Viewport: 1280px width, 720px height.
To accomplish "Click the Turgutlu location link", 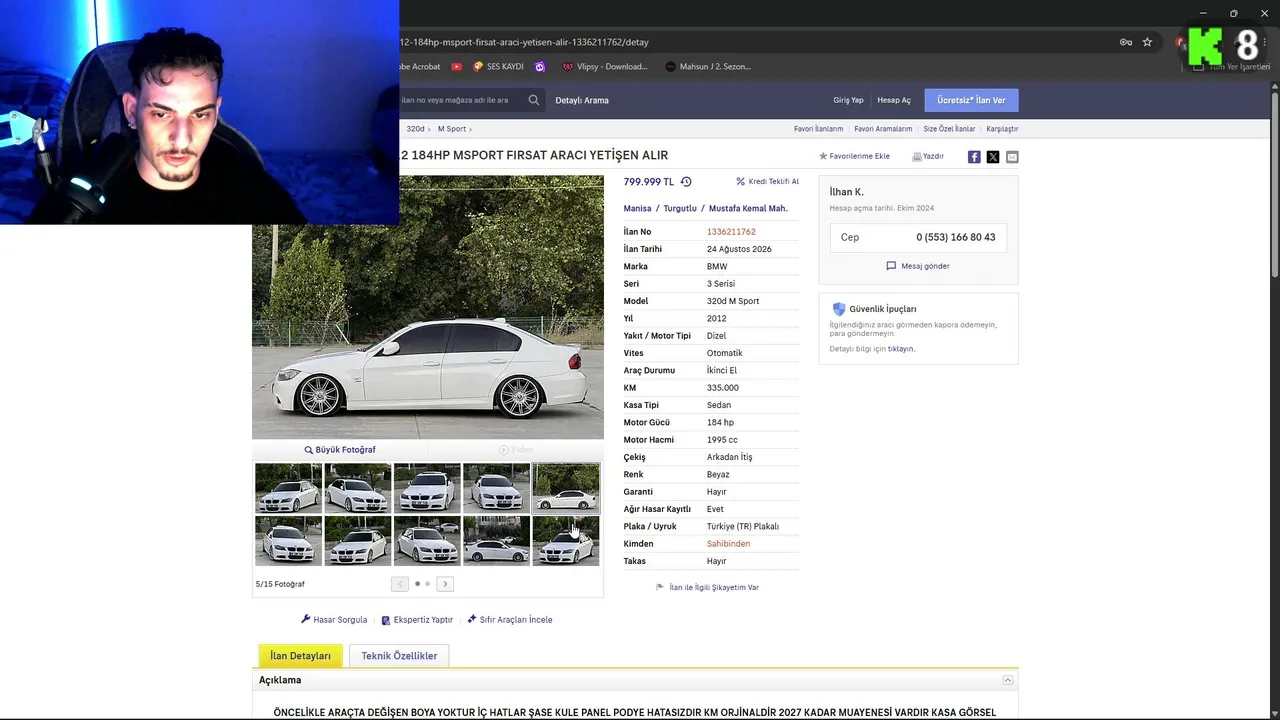I will coord(680,209).
